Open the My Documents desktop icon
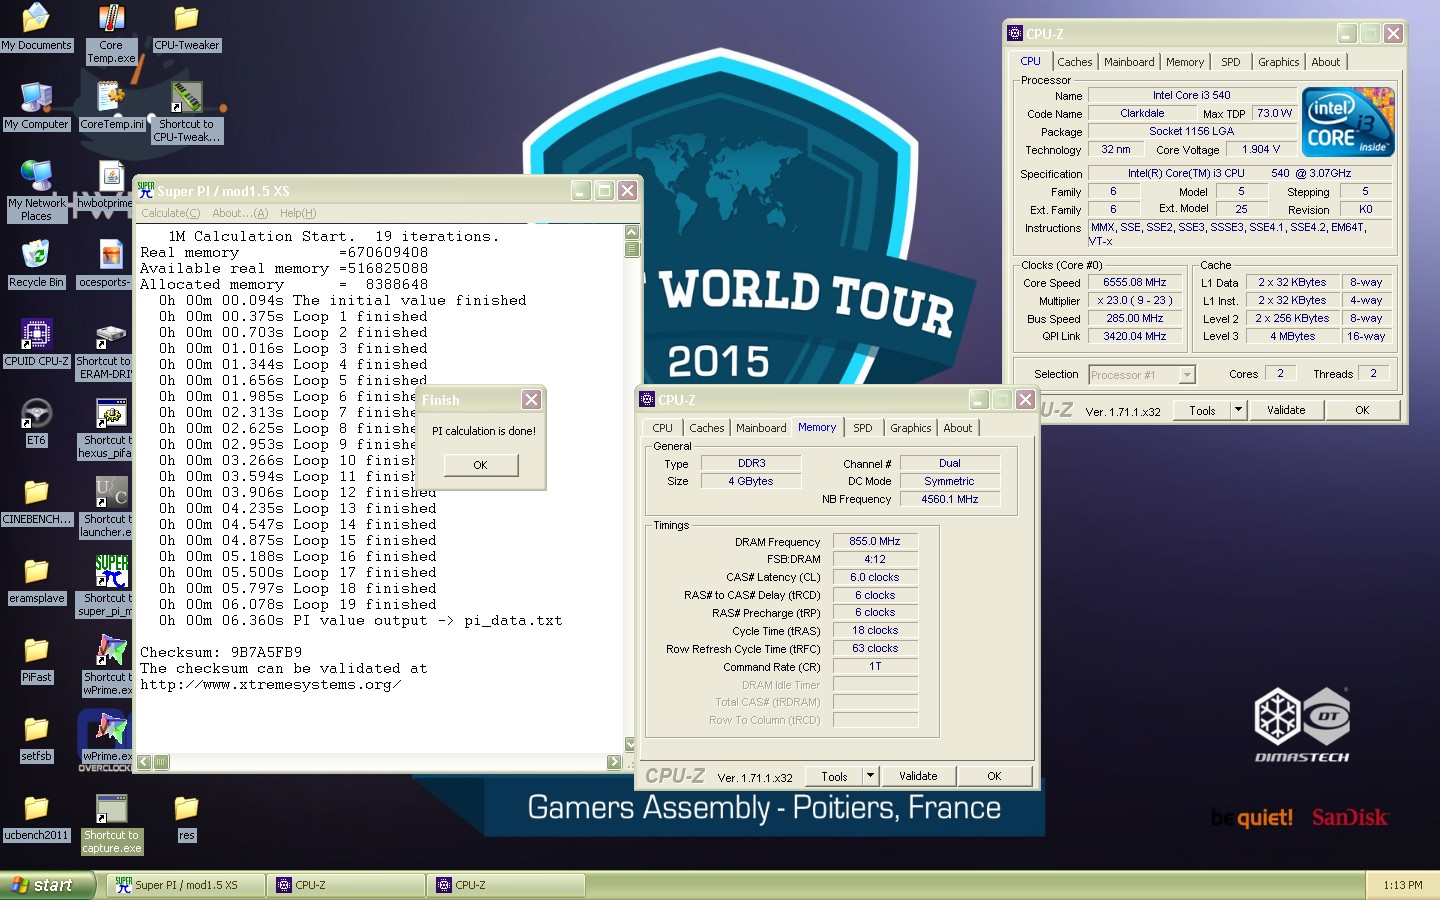Screen dimensions: 1440x900 click(x=36, y=28)
